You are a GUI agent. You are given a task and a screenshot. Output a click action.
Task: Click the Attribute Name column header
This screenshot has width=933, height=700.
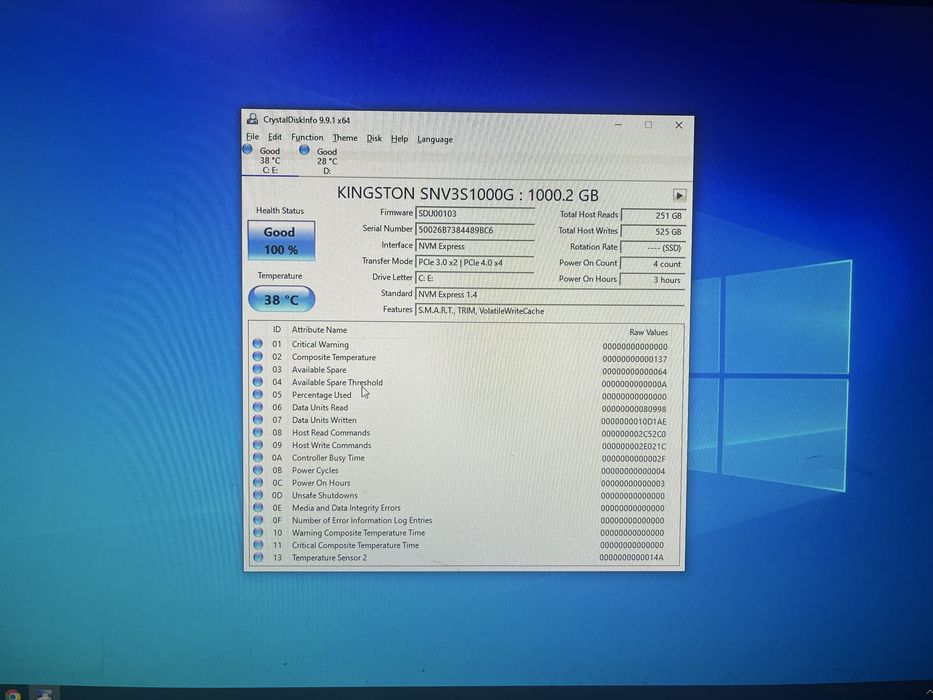coord(319,330)
